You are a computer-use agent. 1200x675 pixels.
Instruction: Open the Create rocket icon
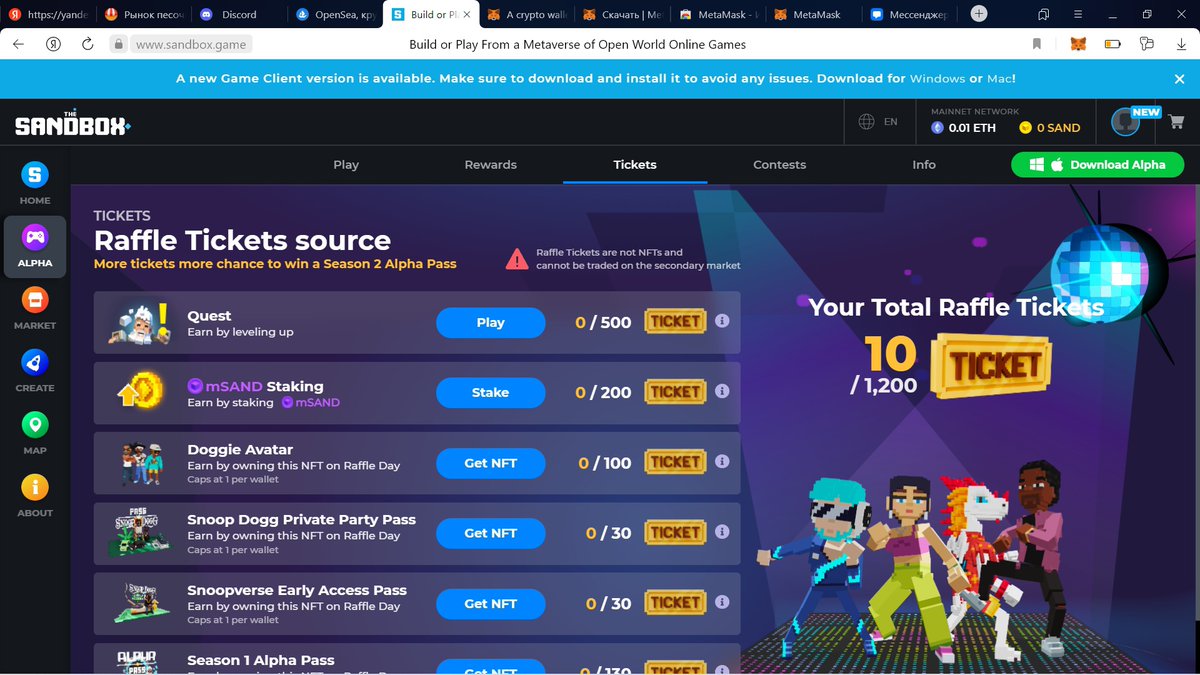pos(35,362)
